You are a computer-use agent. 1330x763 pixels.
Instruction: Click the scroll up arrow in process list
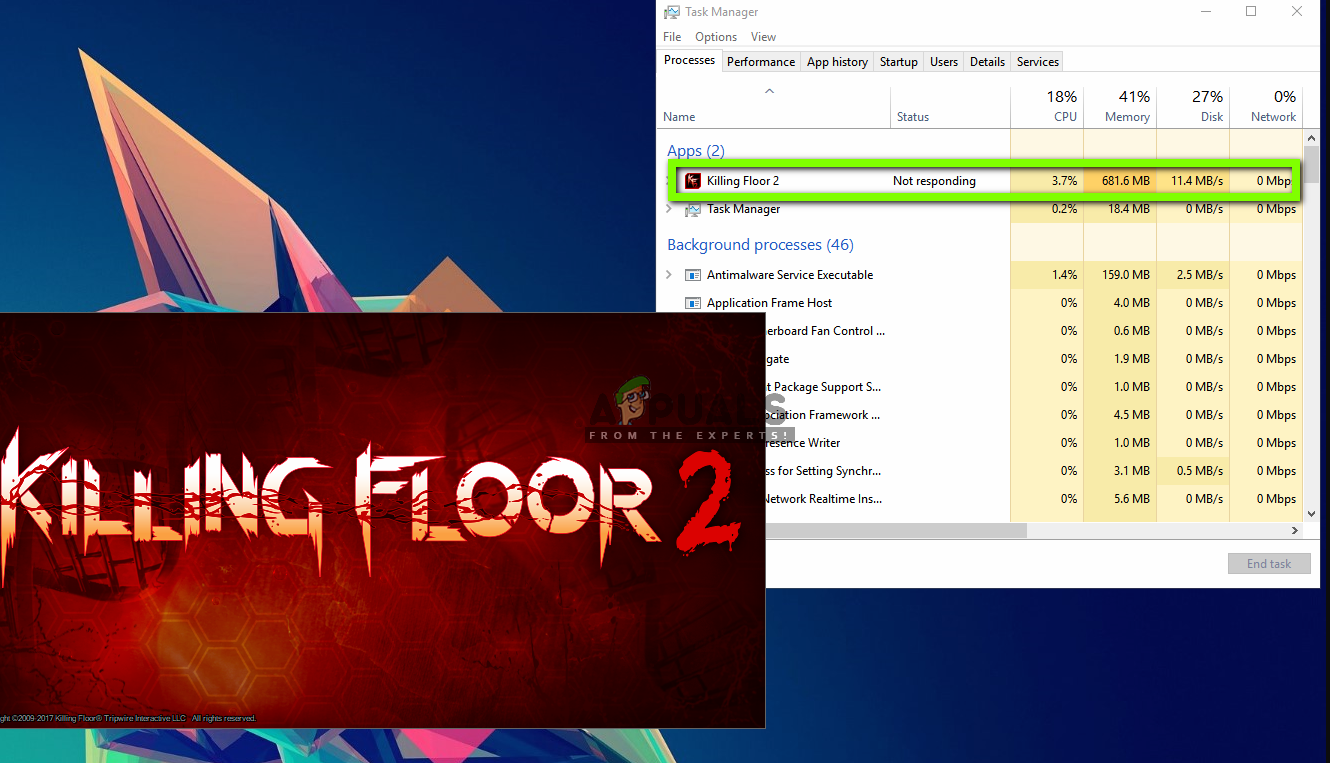pos(1310,137)
